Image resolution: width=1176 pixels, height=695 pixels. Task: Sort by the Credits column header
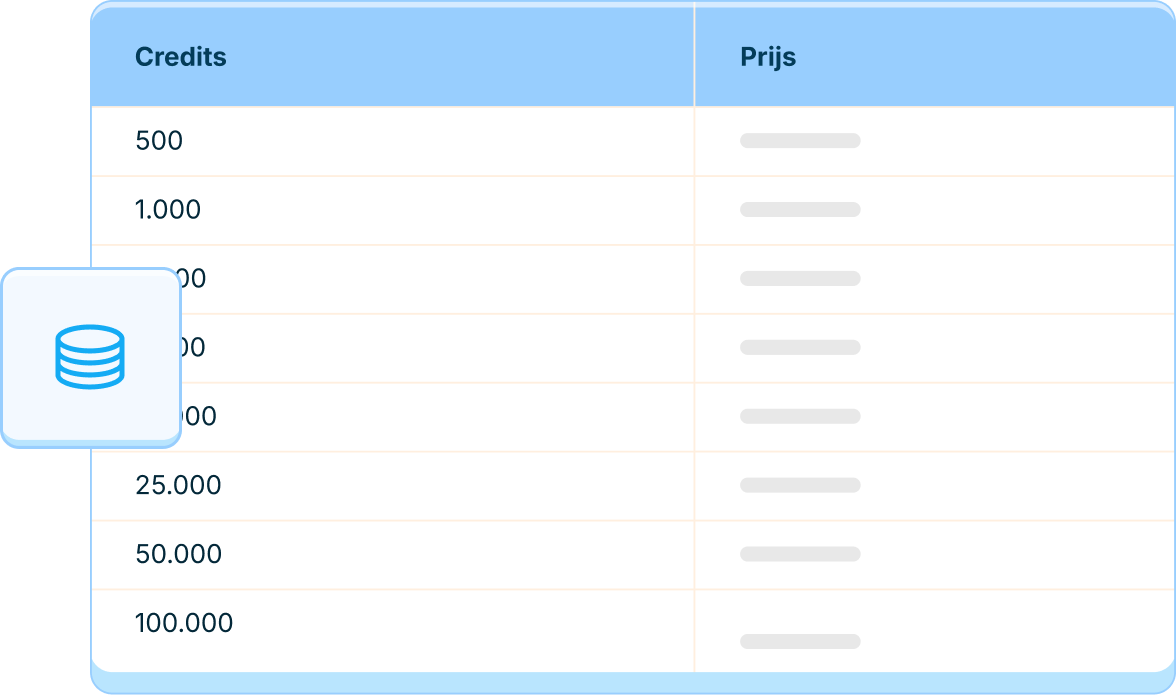pos(181,57)
